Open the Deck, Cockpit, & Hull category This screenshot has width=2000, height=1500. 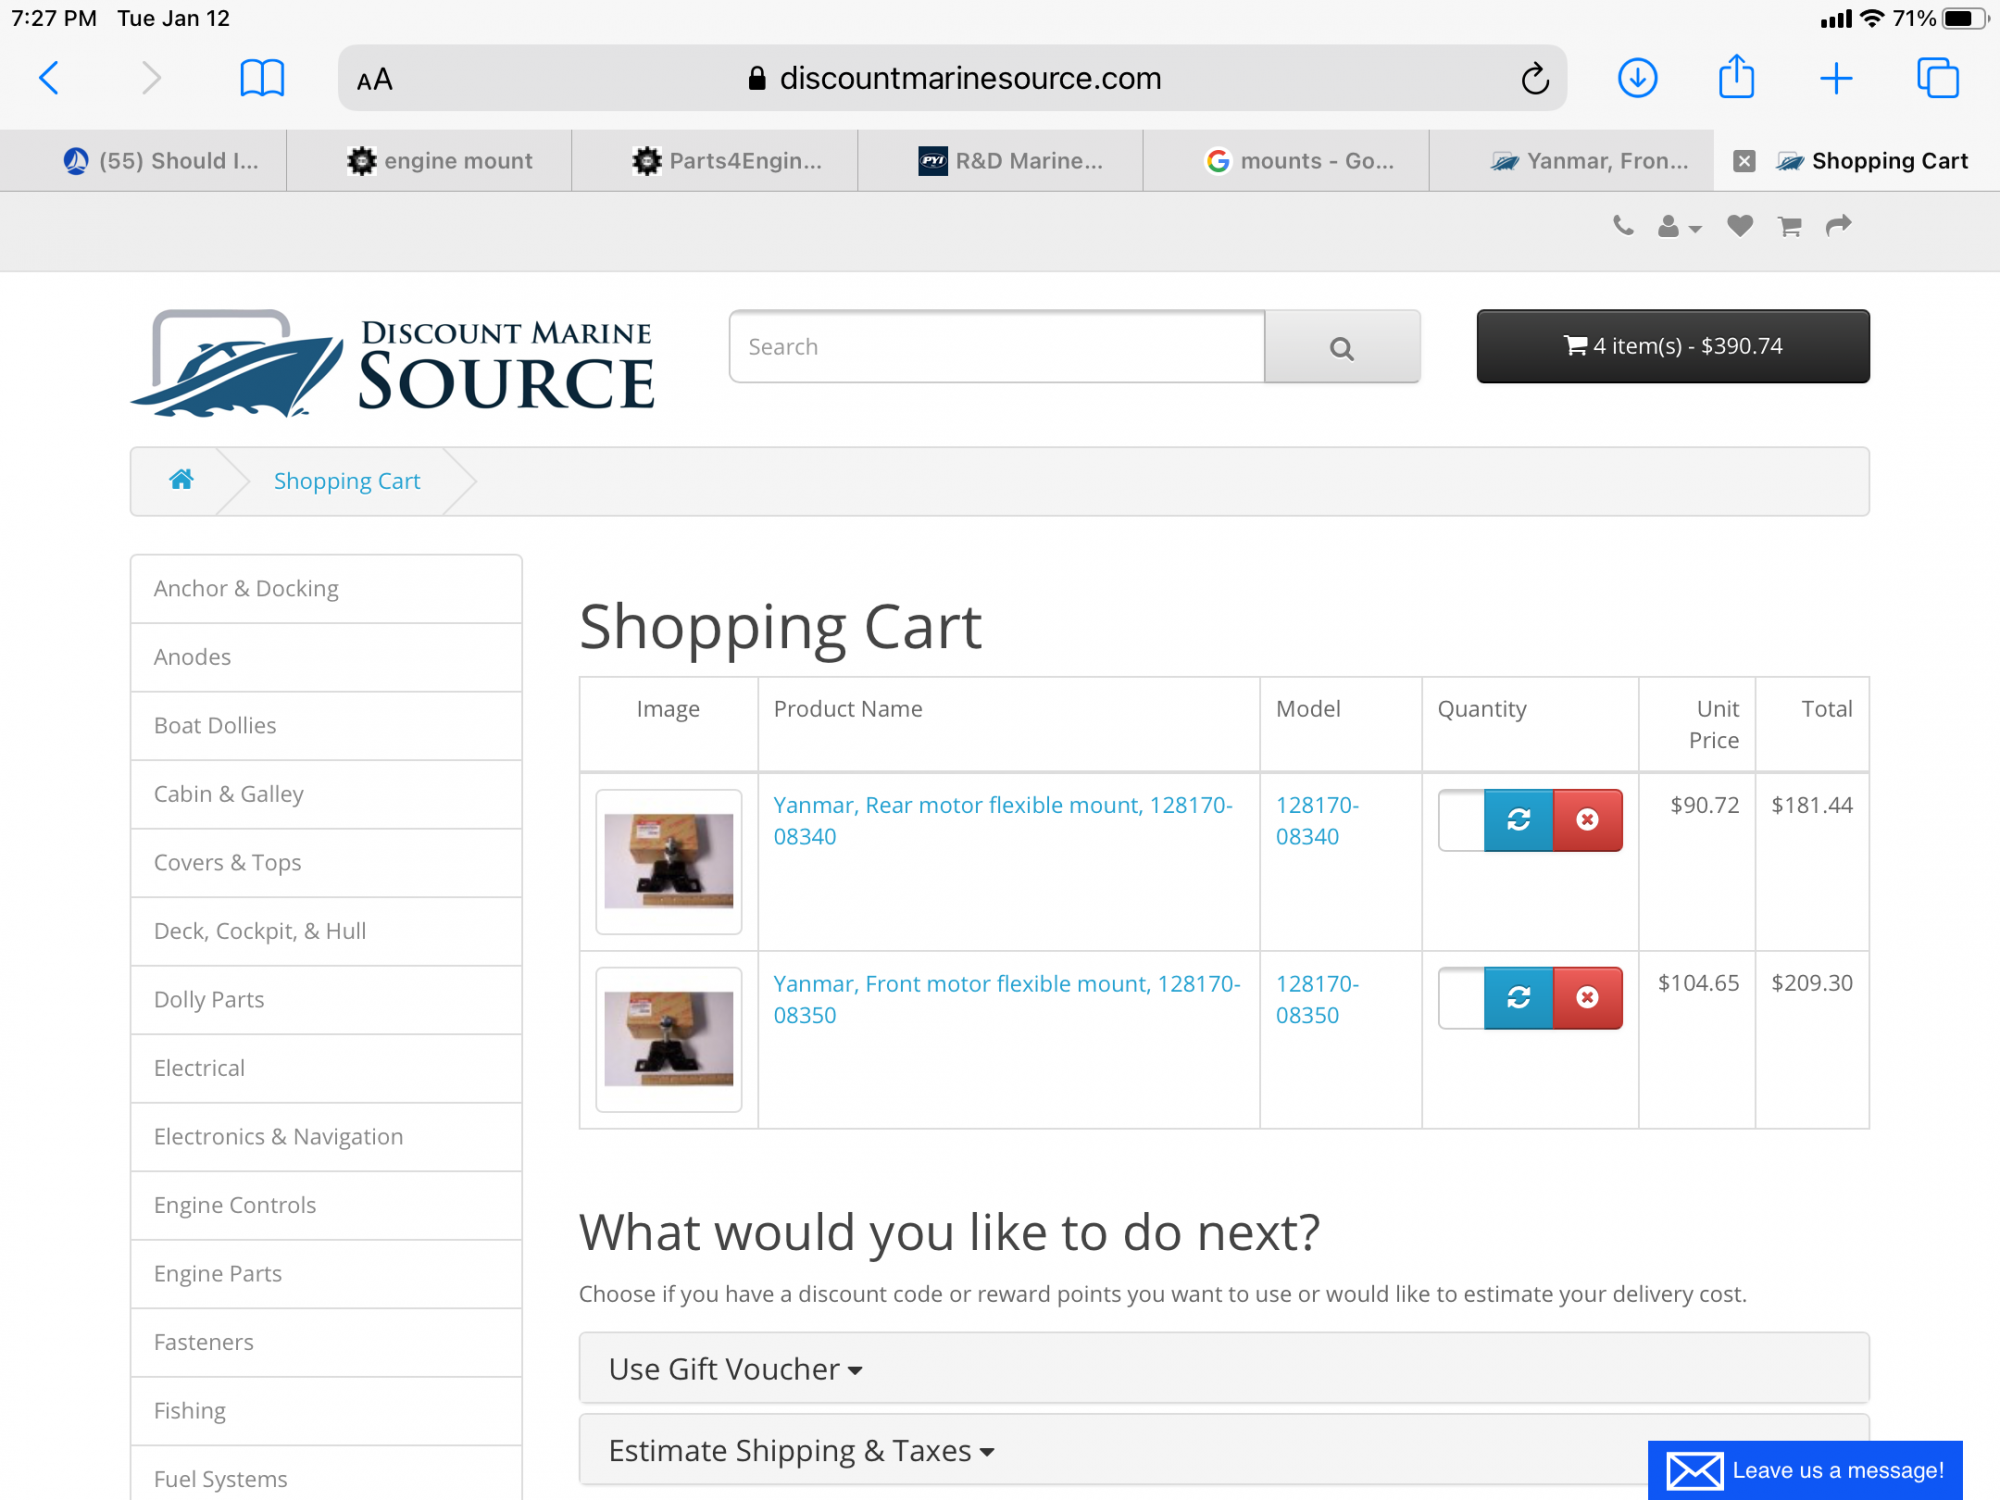coord(326,932)
